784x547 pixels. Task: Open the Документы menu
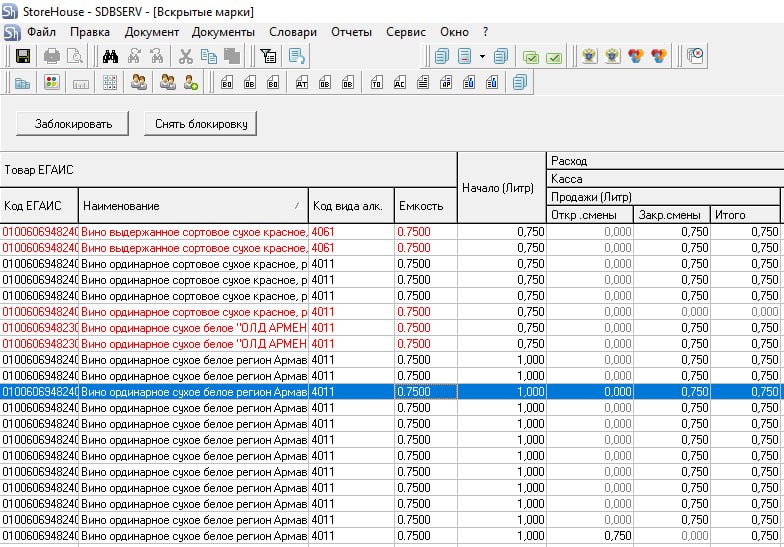click(x=223, y=32)
